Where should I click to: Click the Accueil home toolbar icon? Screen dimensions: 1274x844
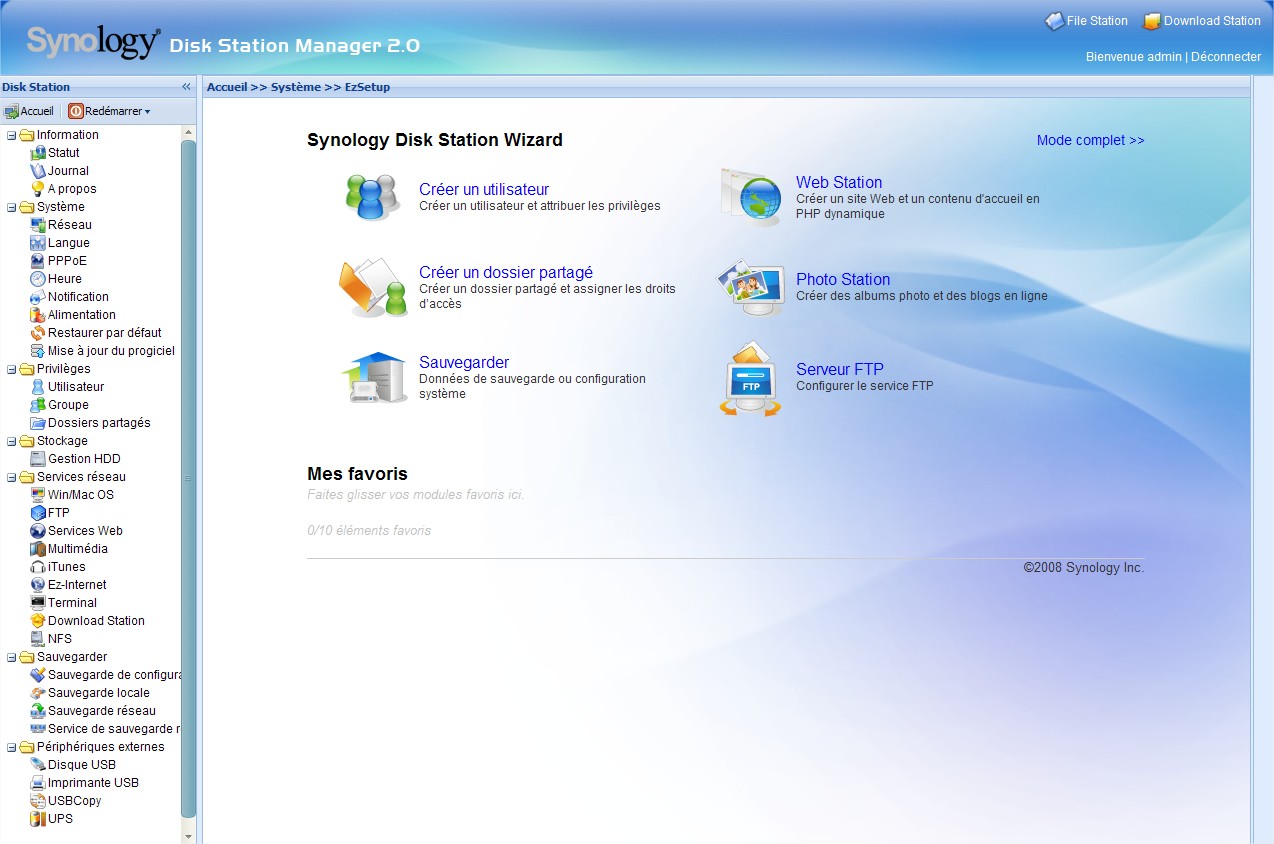[x=11, y=111]
